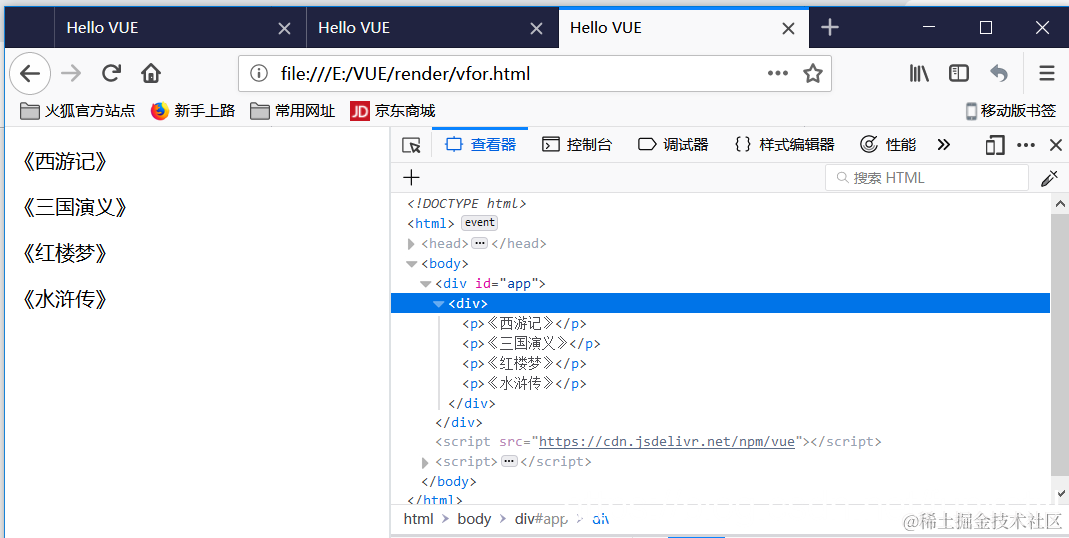Screen dimensions: 1069x538
Task: Close the active third Hello VUE tab
Action: pyautogui.click(x=788, y=29)
